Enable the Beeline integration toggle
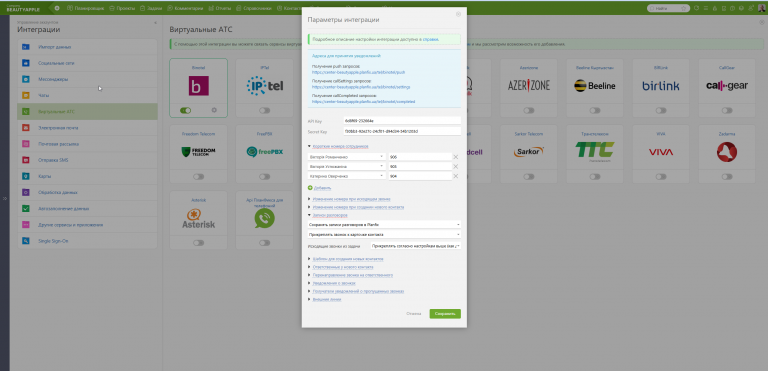Screen dimensions: 768x371 click(x=595, y=110)
